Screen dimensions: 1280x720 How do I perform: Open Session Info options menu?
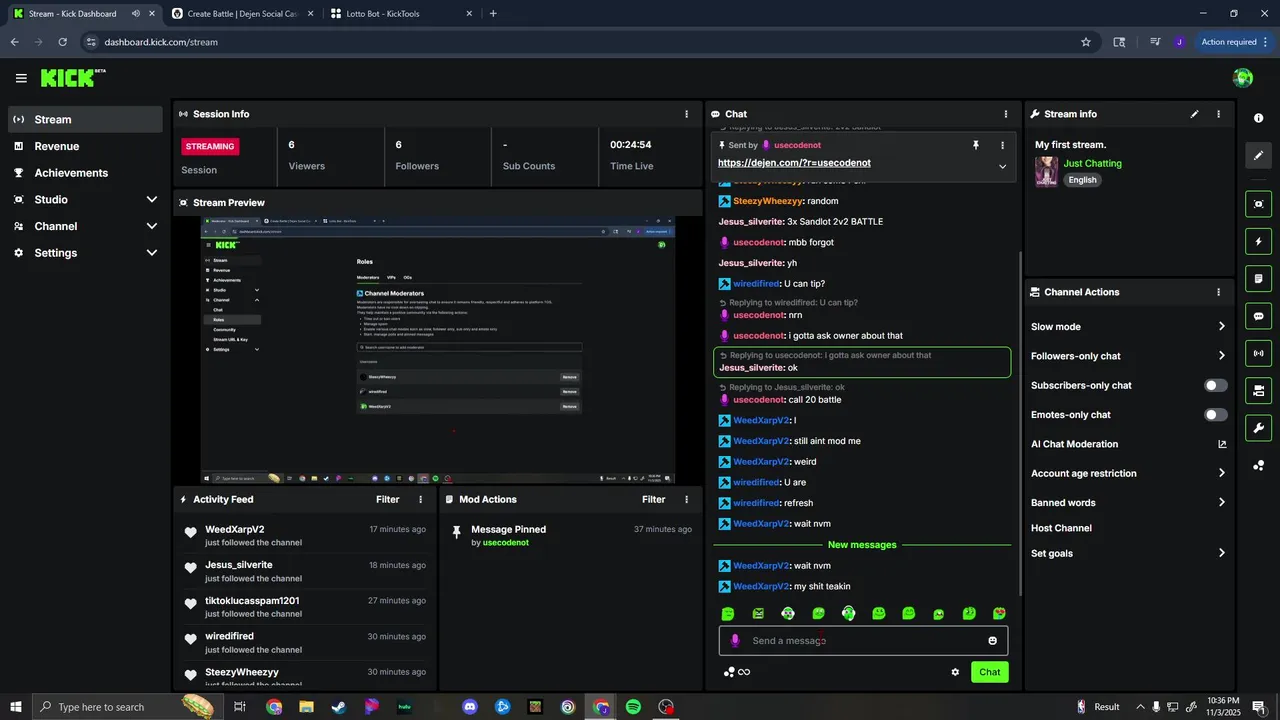coord(686,114)
